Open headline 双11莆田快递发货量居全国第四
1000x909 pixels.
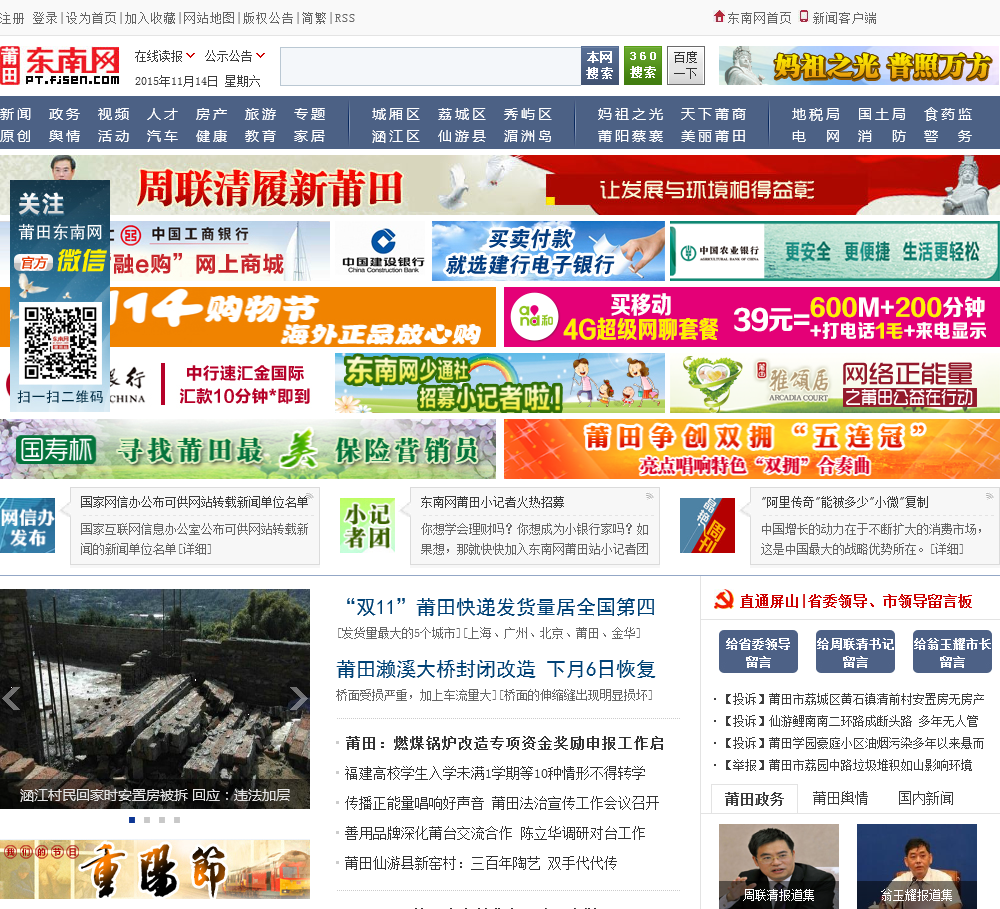click(500, 607)
